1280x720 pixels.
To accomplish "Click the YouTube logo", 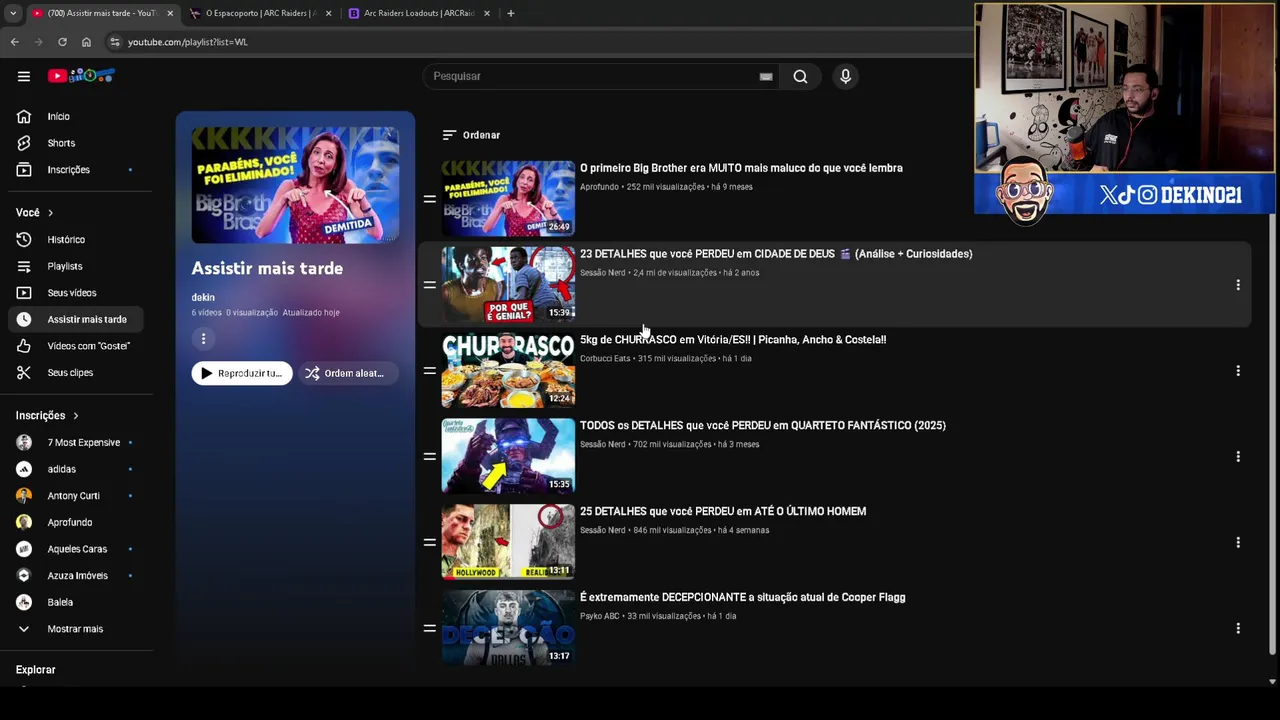I will coord(81,76).
